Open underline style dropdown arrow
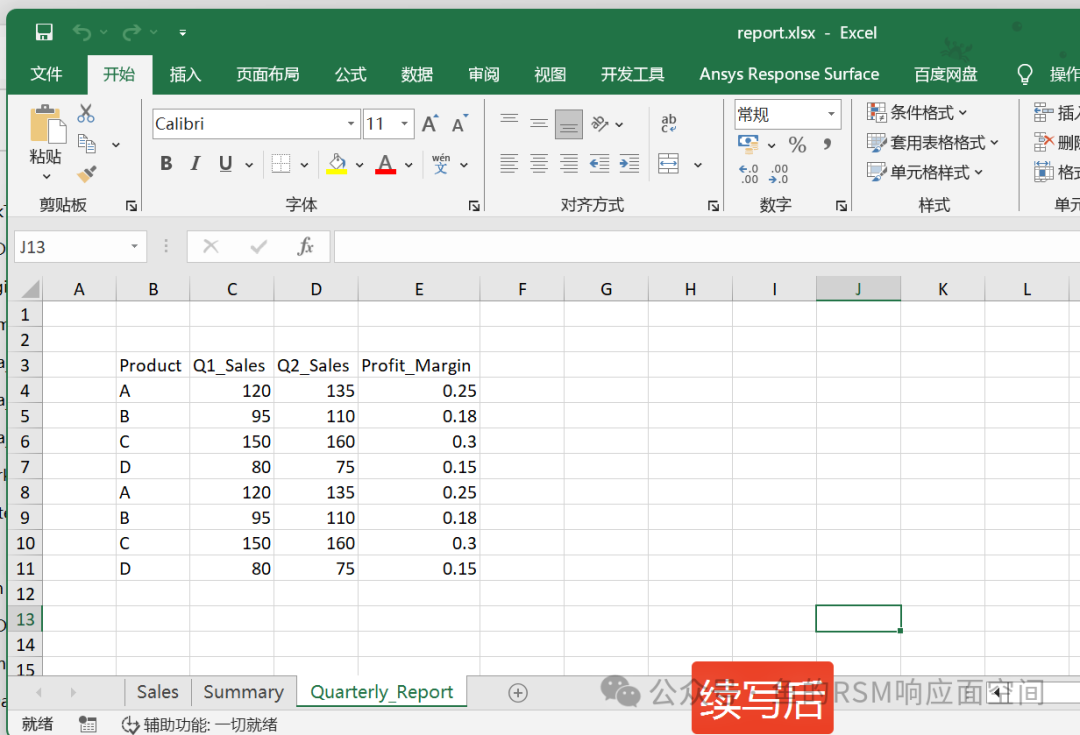Image resolution: width=1080 pixels, height=735 pixels. pyautogui.click(x=249, y=165)
